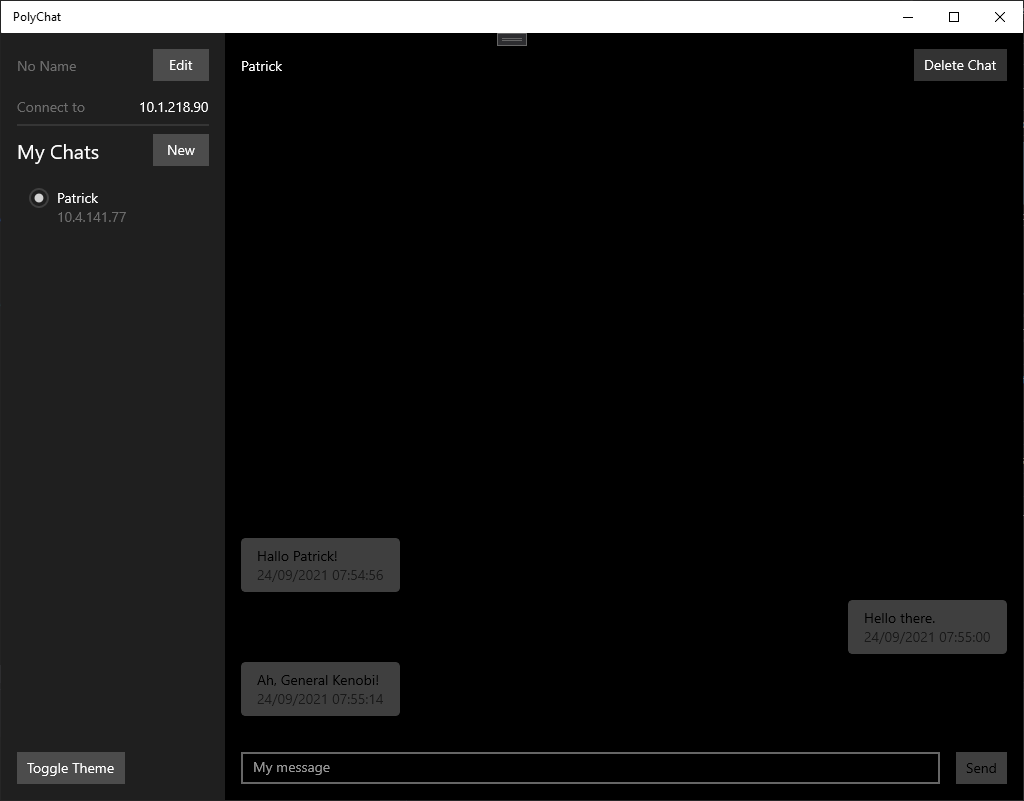Open the Patrick conversation from My Chats

click(x=78, y=198)
